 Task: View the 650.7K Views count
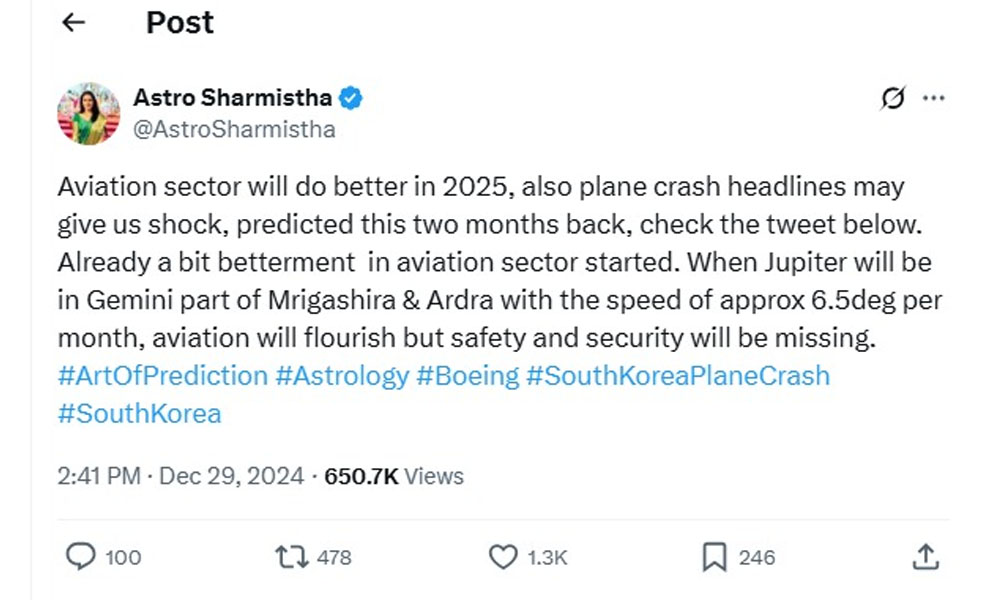point(394,476)
